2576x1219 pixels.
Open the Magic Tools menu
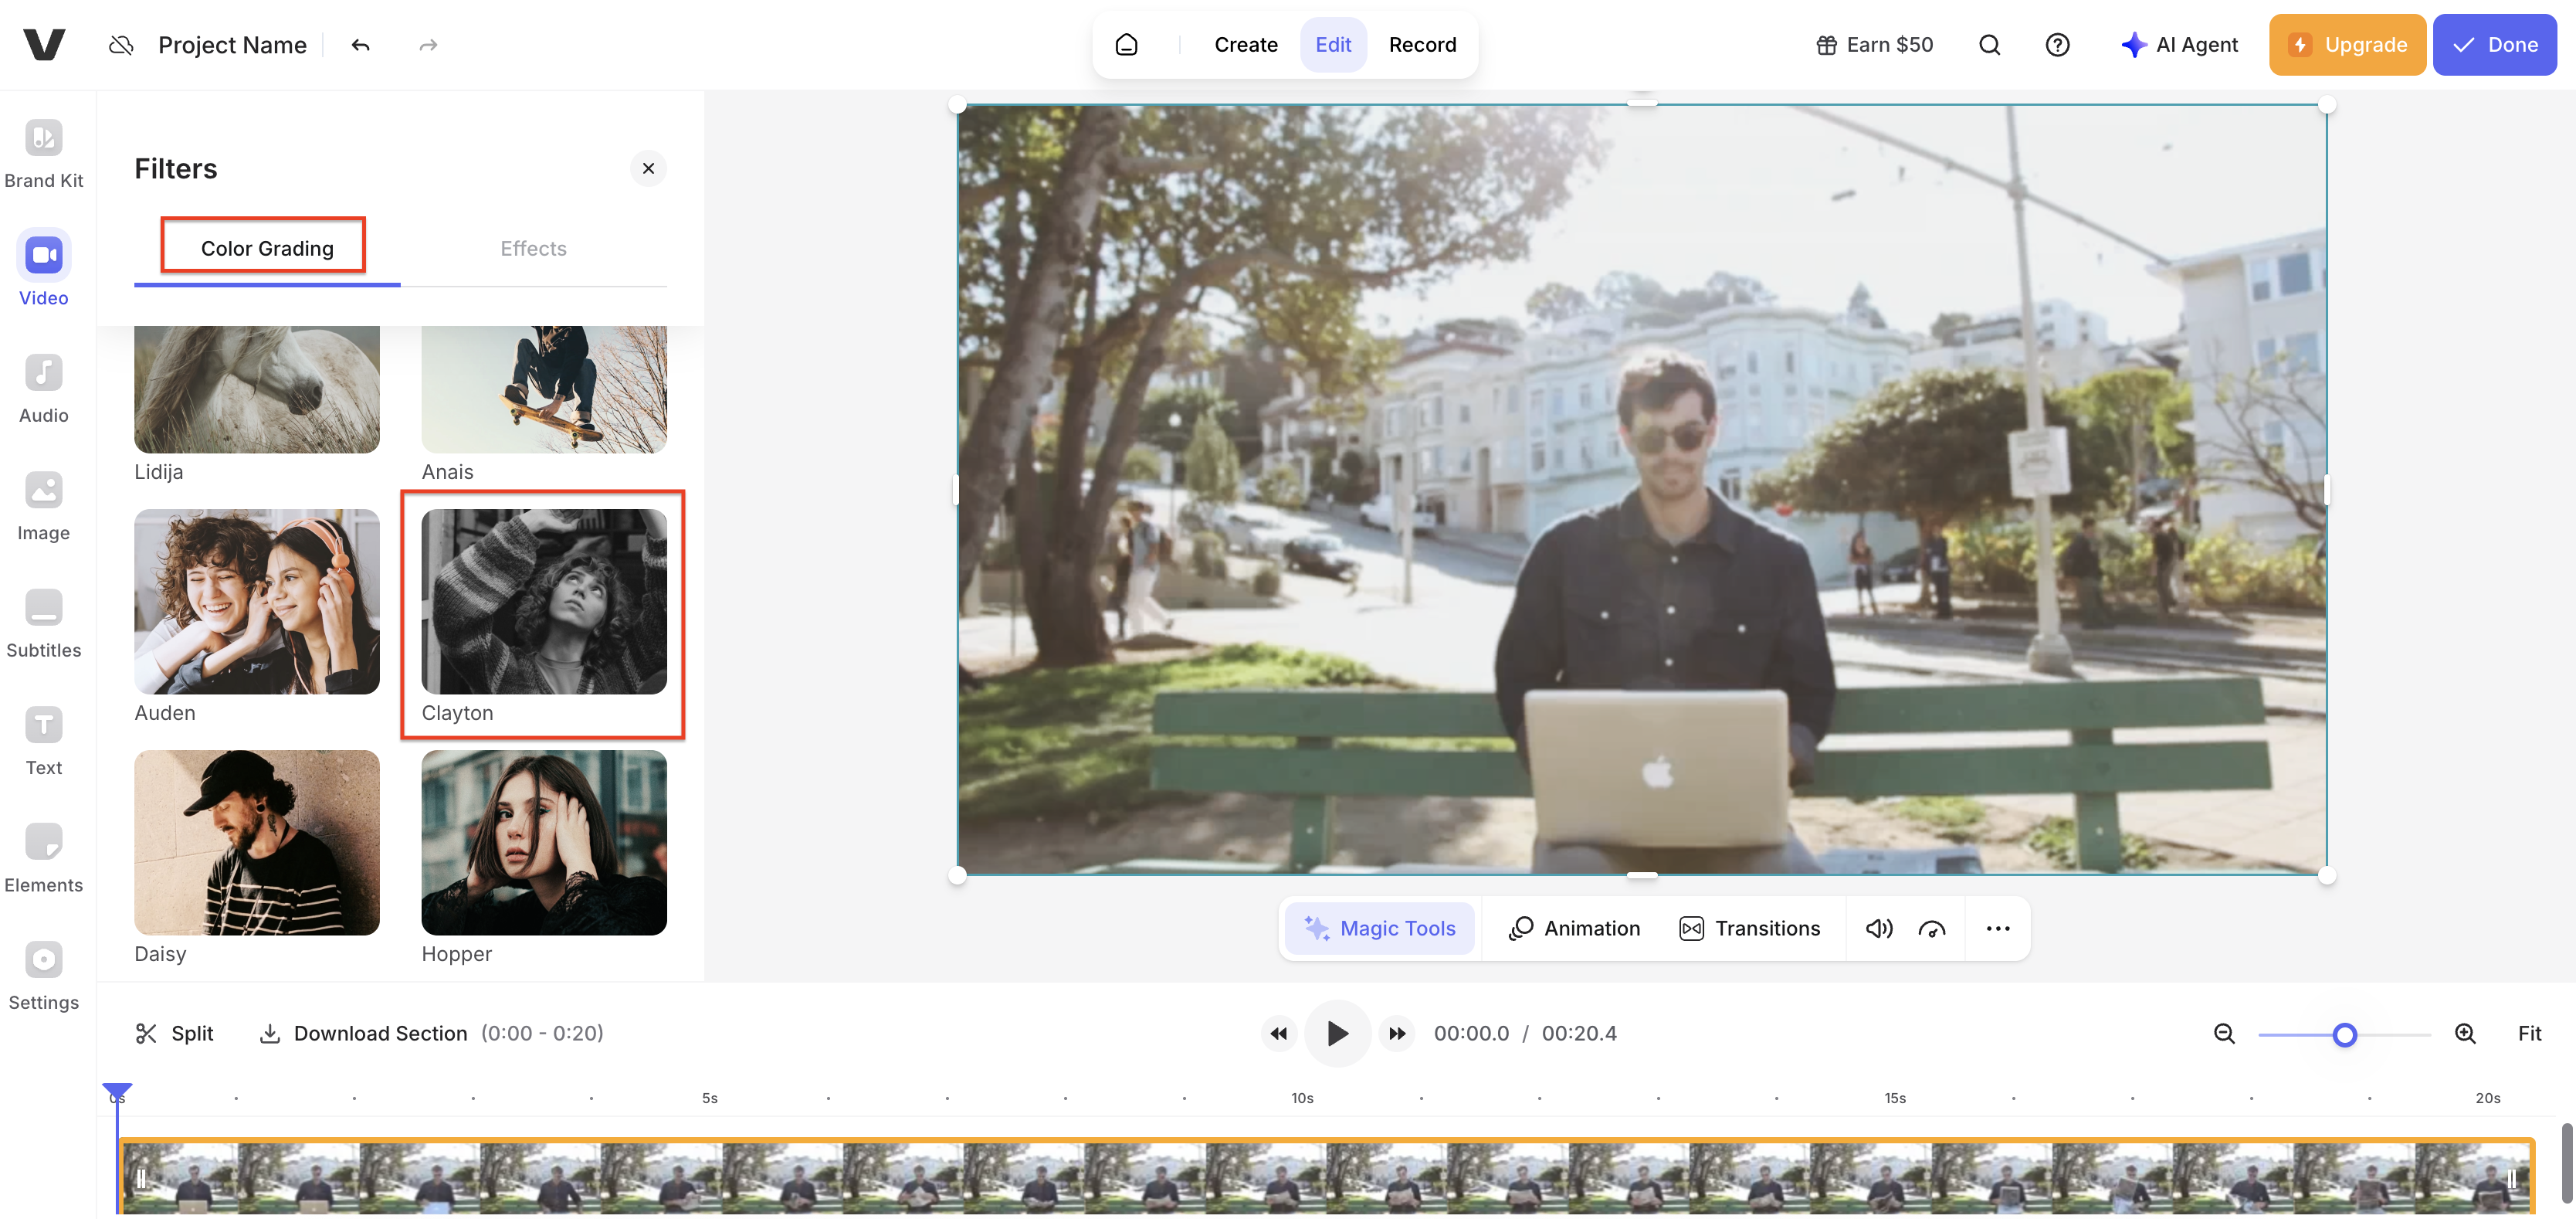tap(1380, 928)
